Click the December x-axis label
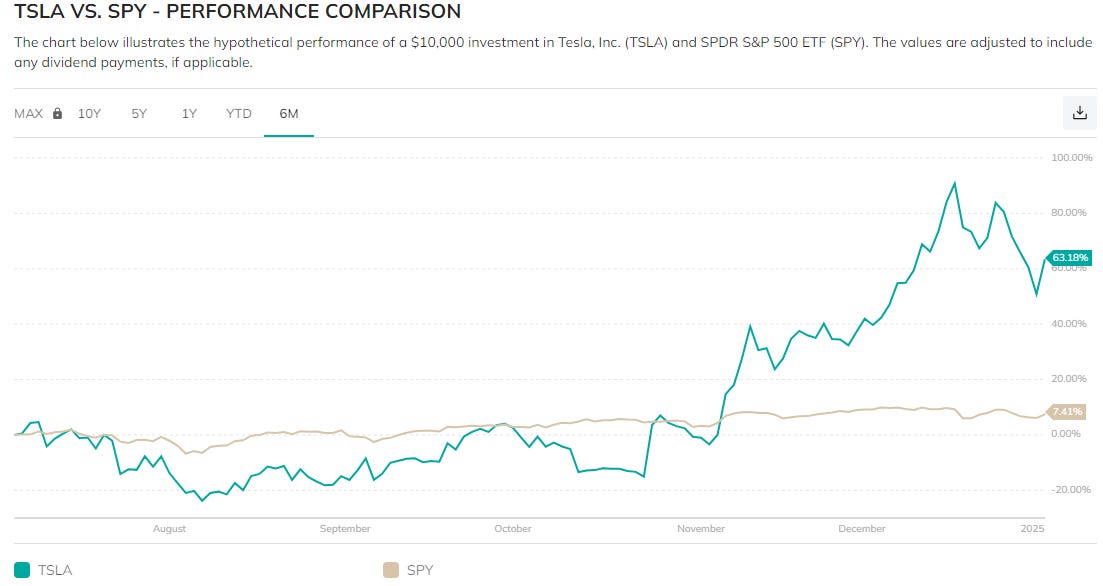This screenshot has width=1103, height=586. (862, 528)
